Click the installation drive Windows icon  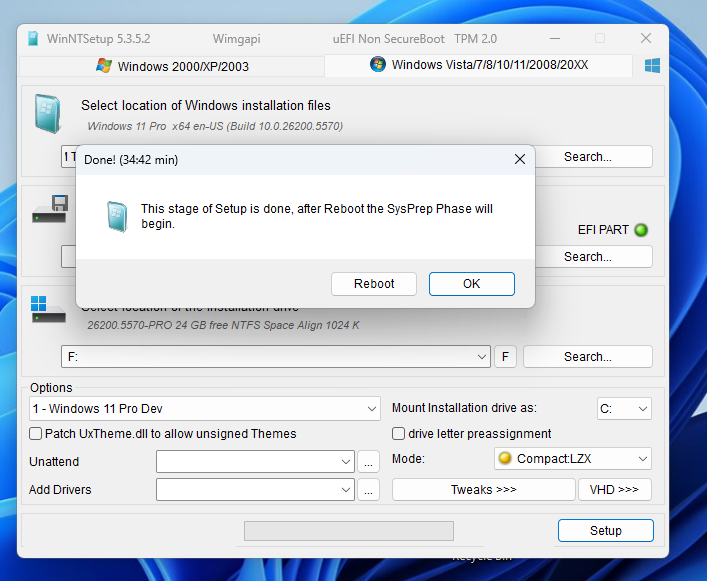point(48,309)
